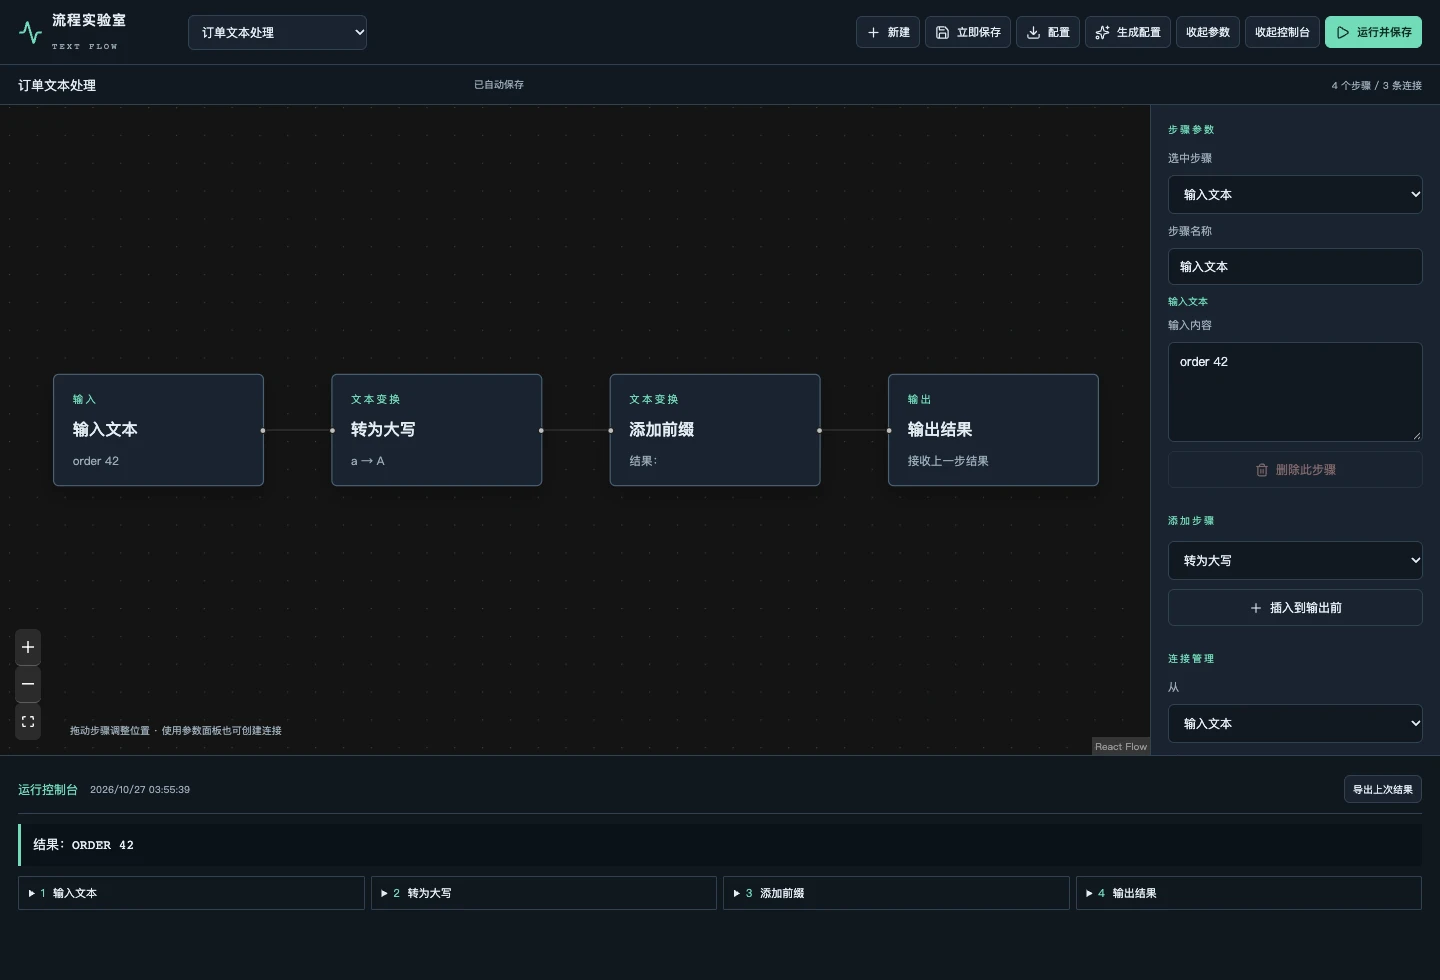The height and width of the screenshot is (980, 1440).
Task: Click the 删除此步骤 button
Action: (1295, 470)
